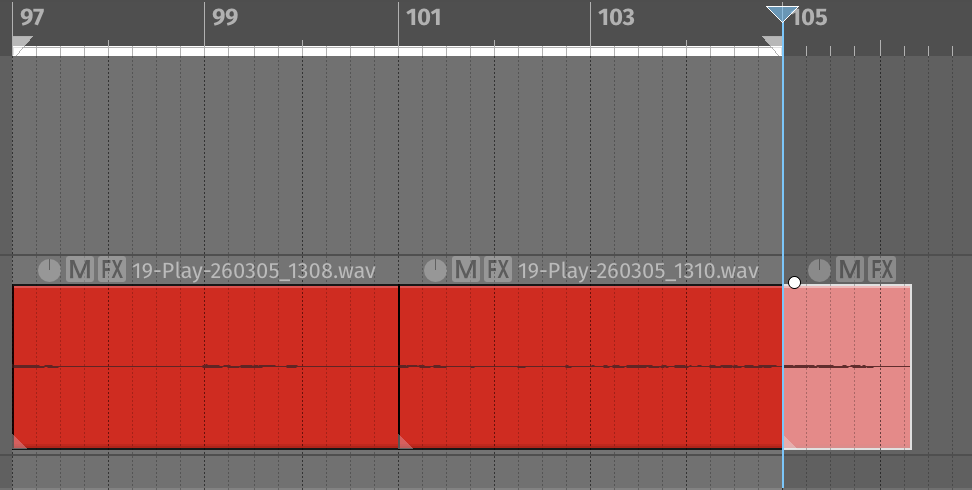Open FX for 19-Play-260305_1310.wav clip
This screenshot has width=972, height=490.
click(x=498, y=270)
